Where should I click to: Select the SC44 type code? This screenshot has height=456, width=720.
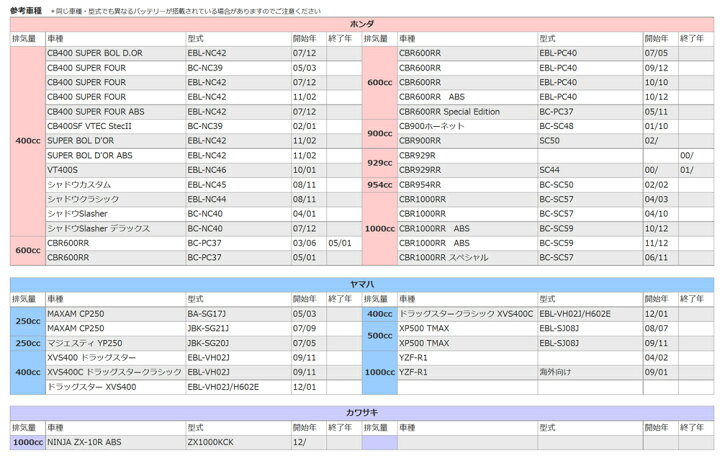pyautogui.click(x=549, y=170)
